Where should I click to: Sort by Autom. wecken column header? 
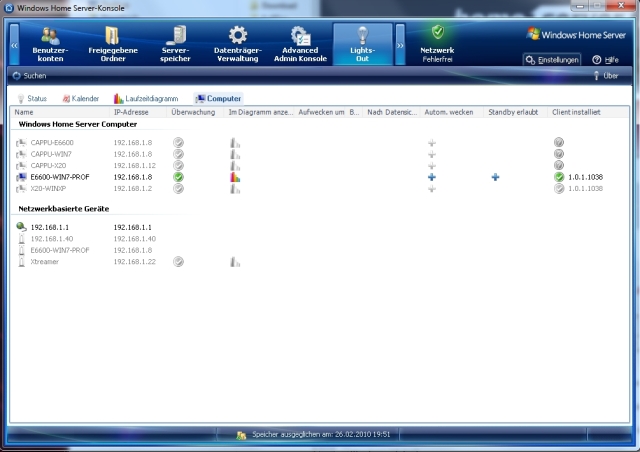click(x=452, y=112)
